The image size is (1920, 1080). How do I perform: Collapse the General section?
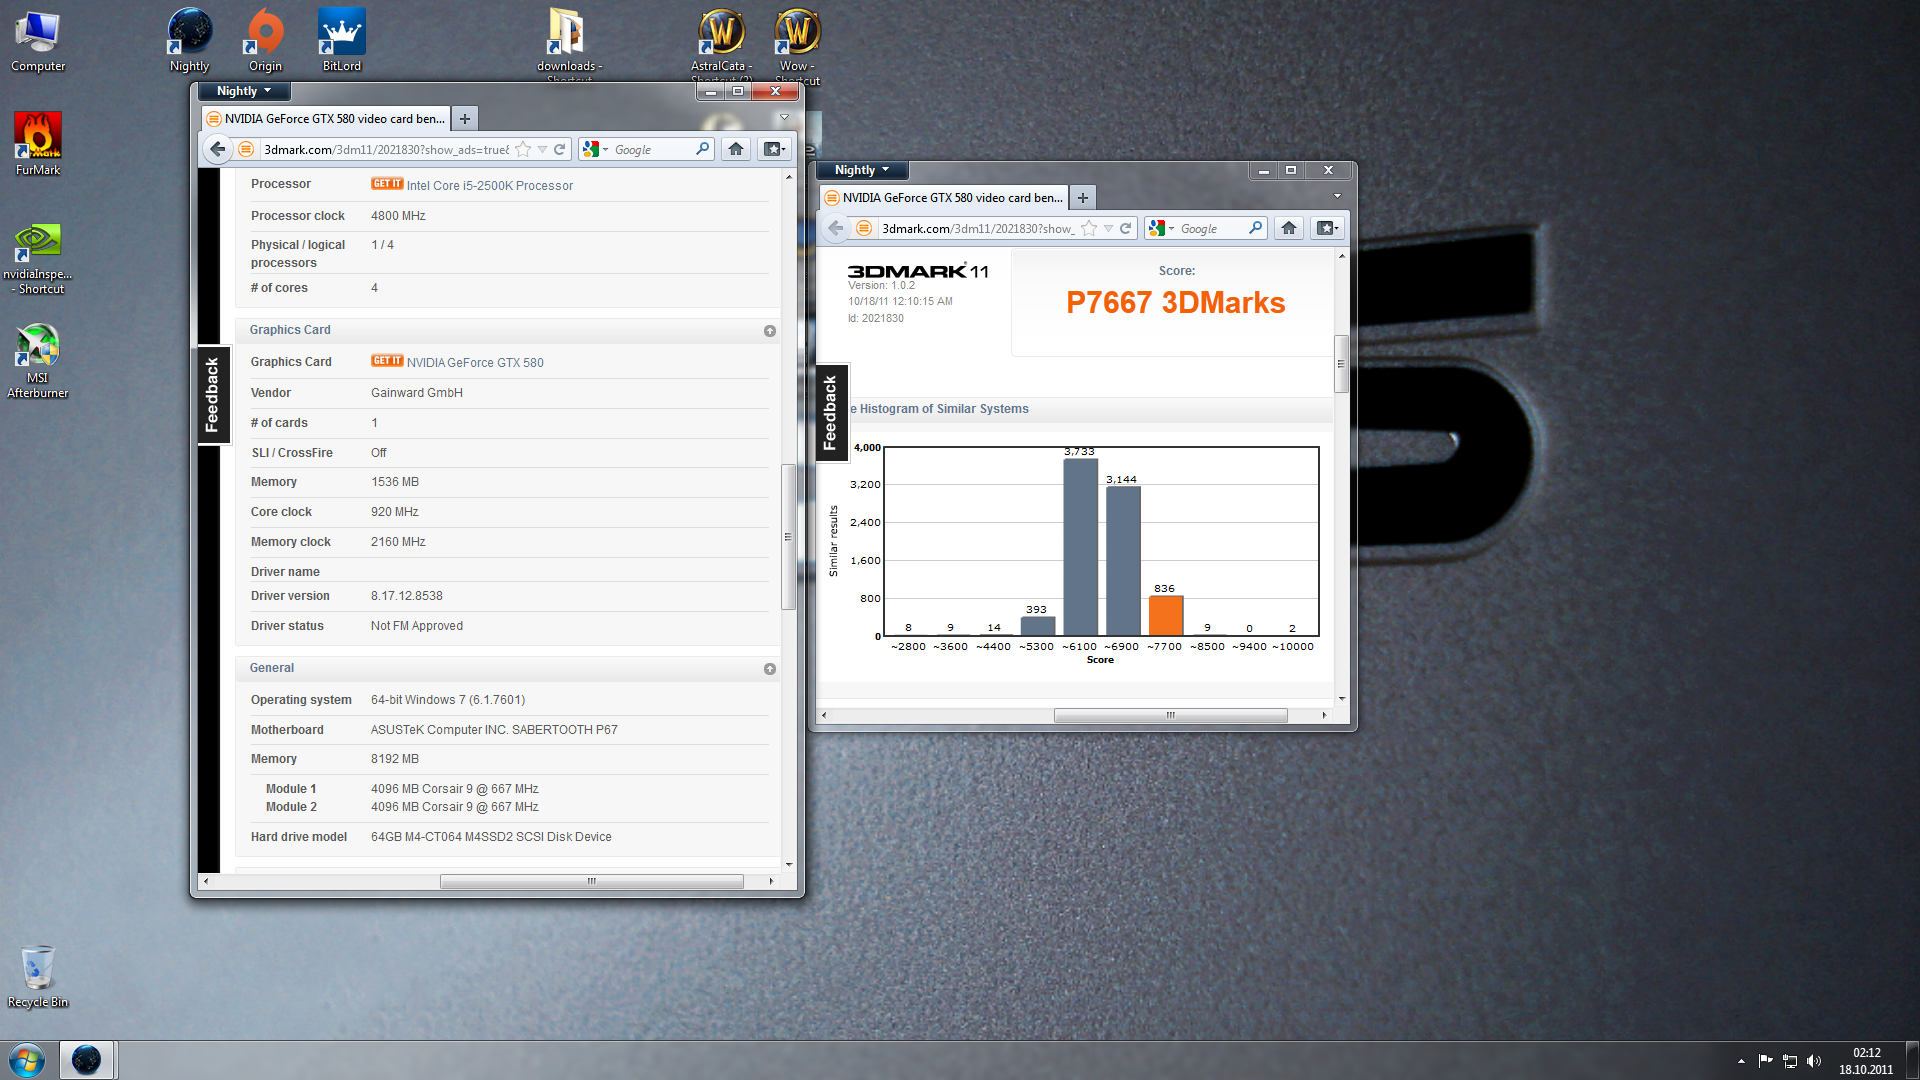[x=769, y=668]
